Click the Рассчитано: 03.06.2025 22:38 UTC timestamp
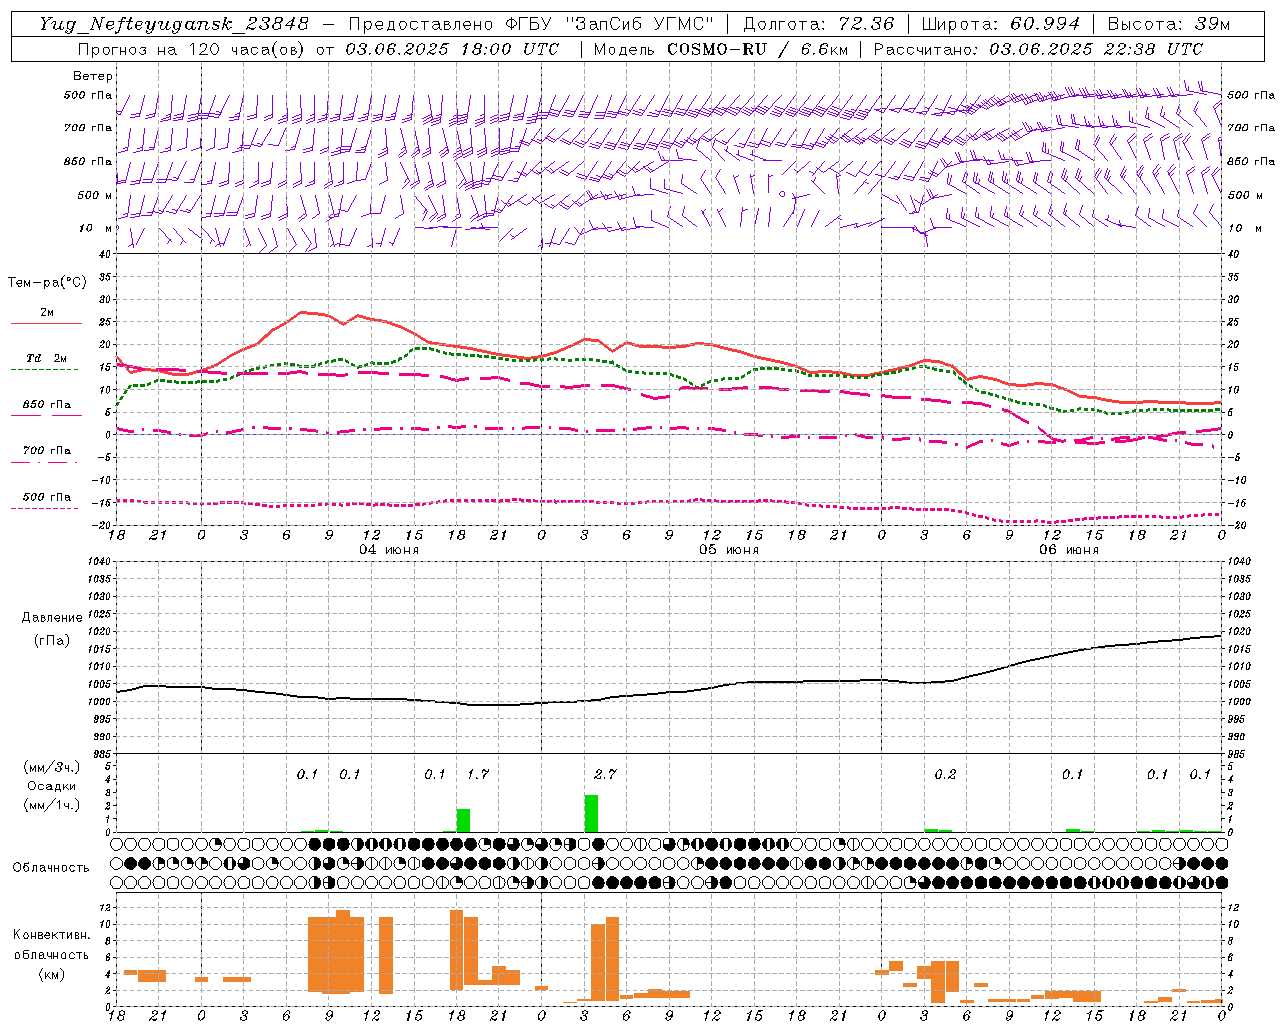This screenshot has width=1280, height=1024. (x=1038, y=49)
